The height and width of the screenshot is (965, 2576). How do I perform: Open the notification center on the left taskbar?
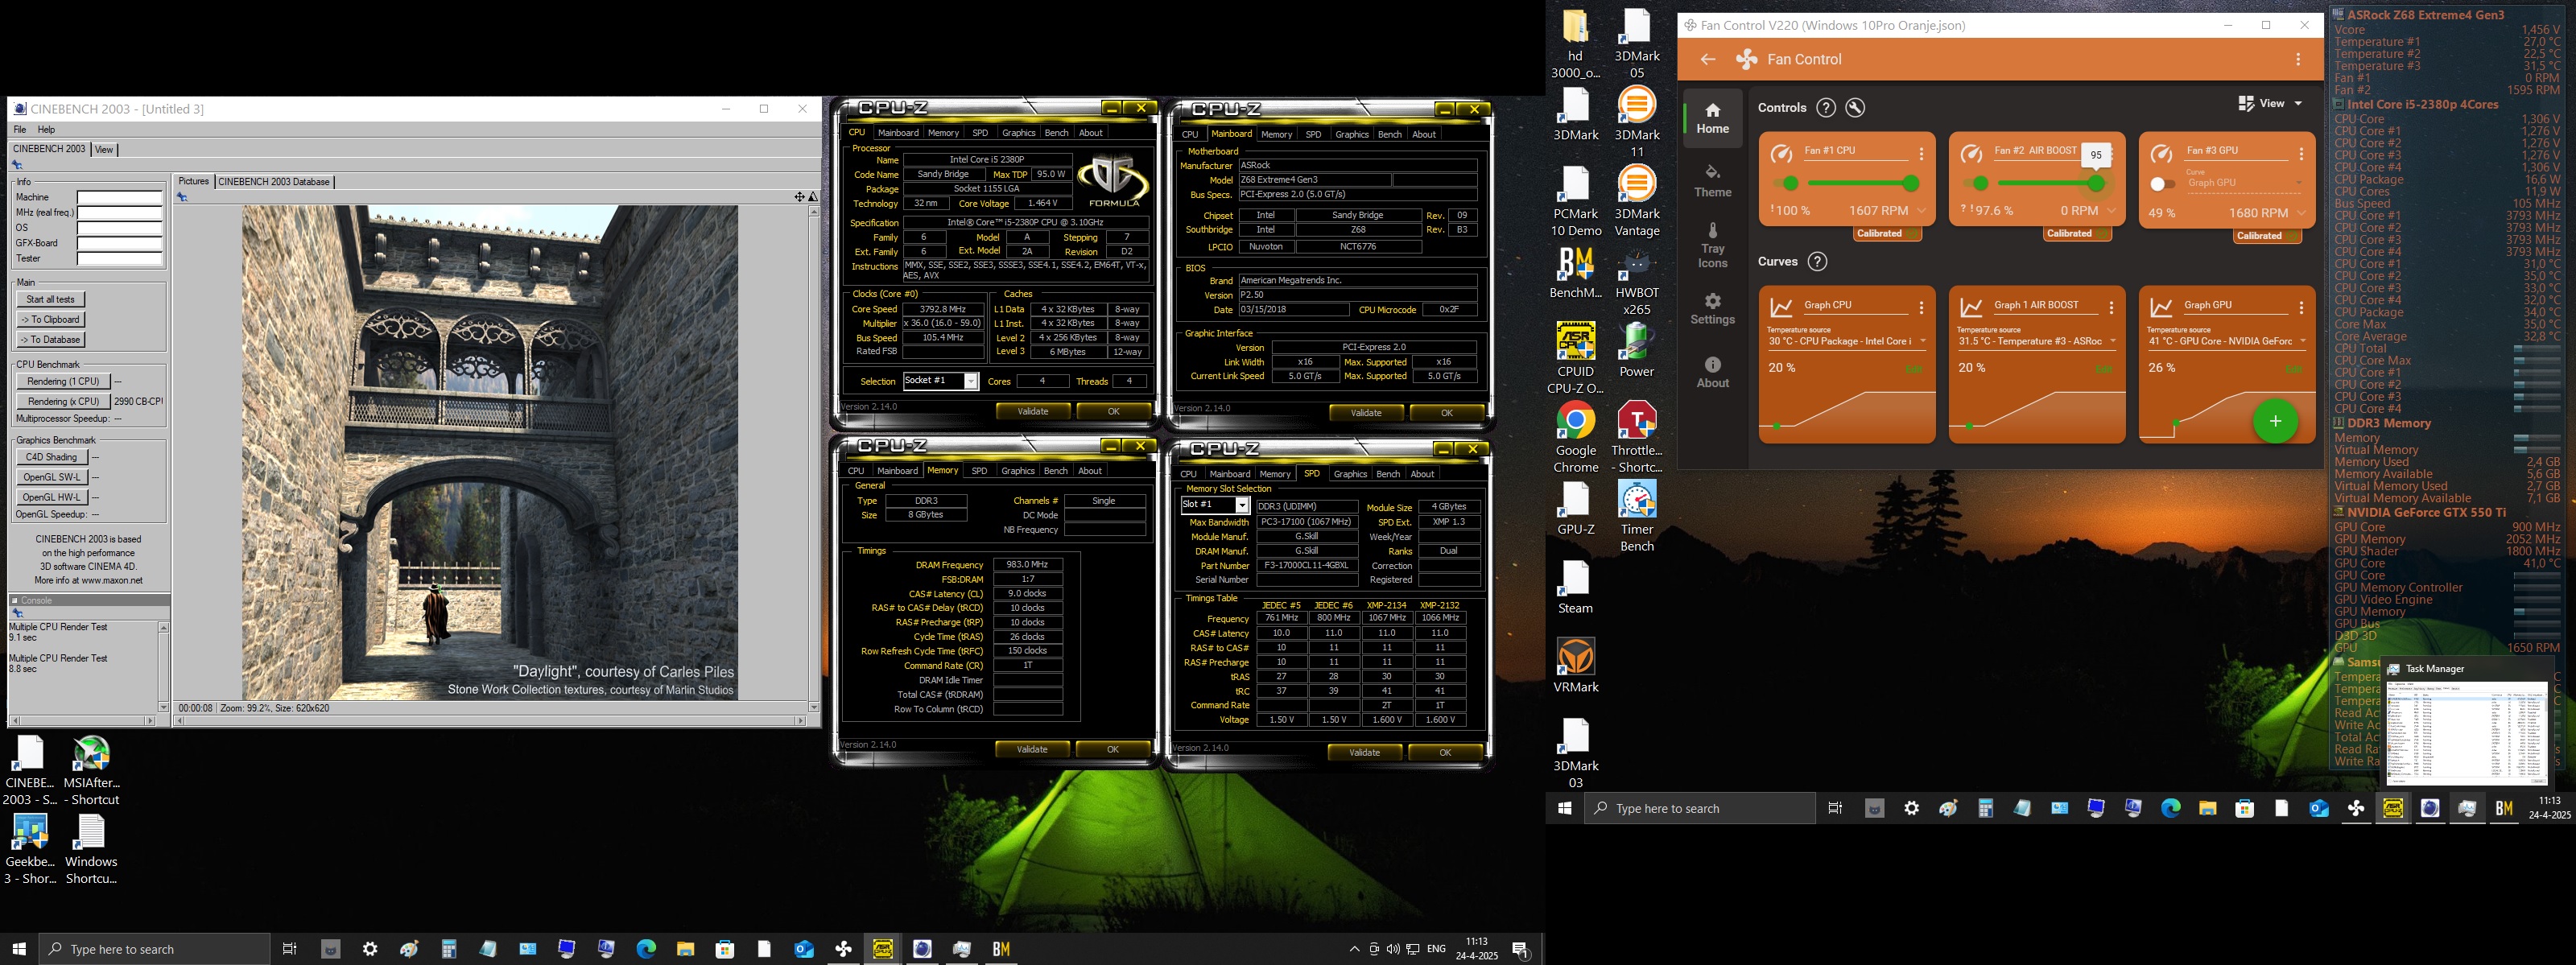click(1520, 949)
